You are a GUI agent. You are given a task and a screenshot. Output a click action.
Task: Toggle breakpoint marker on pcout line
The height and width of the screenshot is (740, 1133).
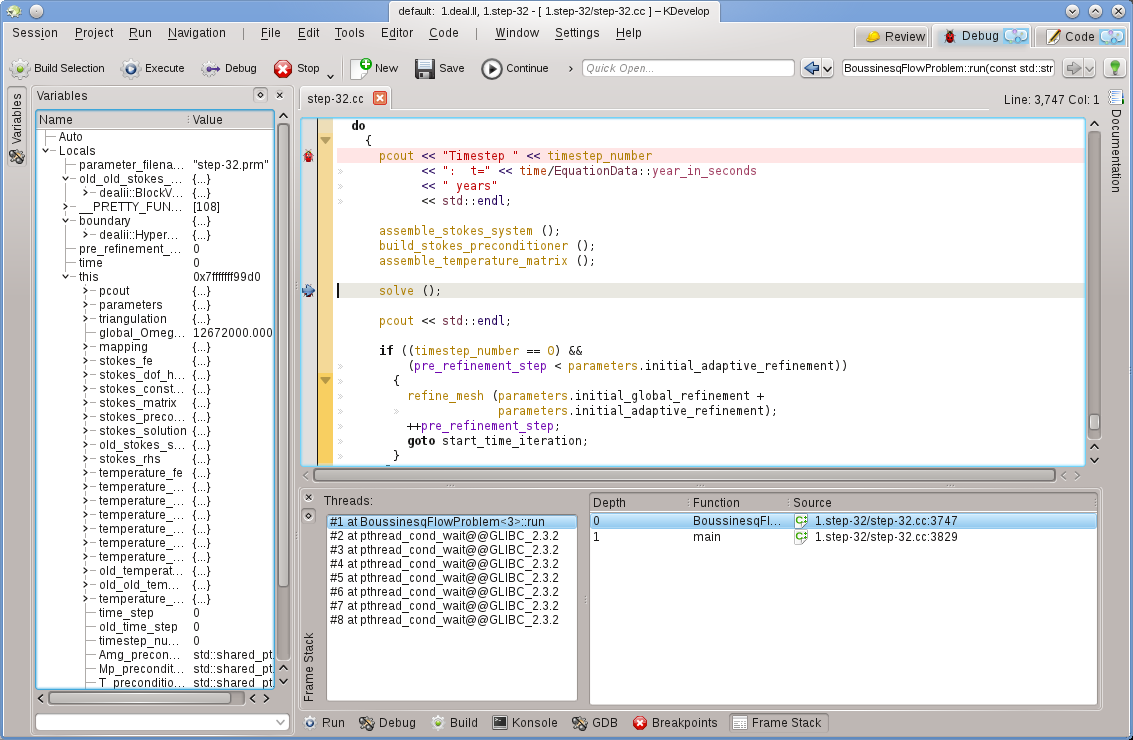(x=309, y=156)
